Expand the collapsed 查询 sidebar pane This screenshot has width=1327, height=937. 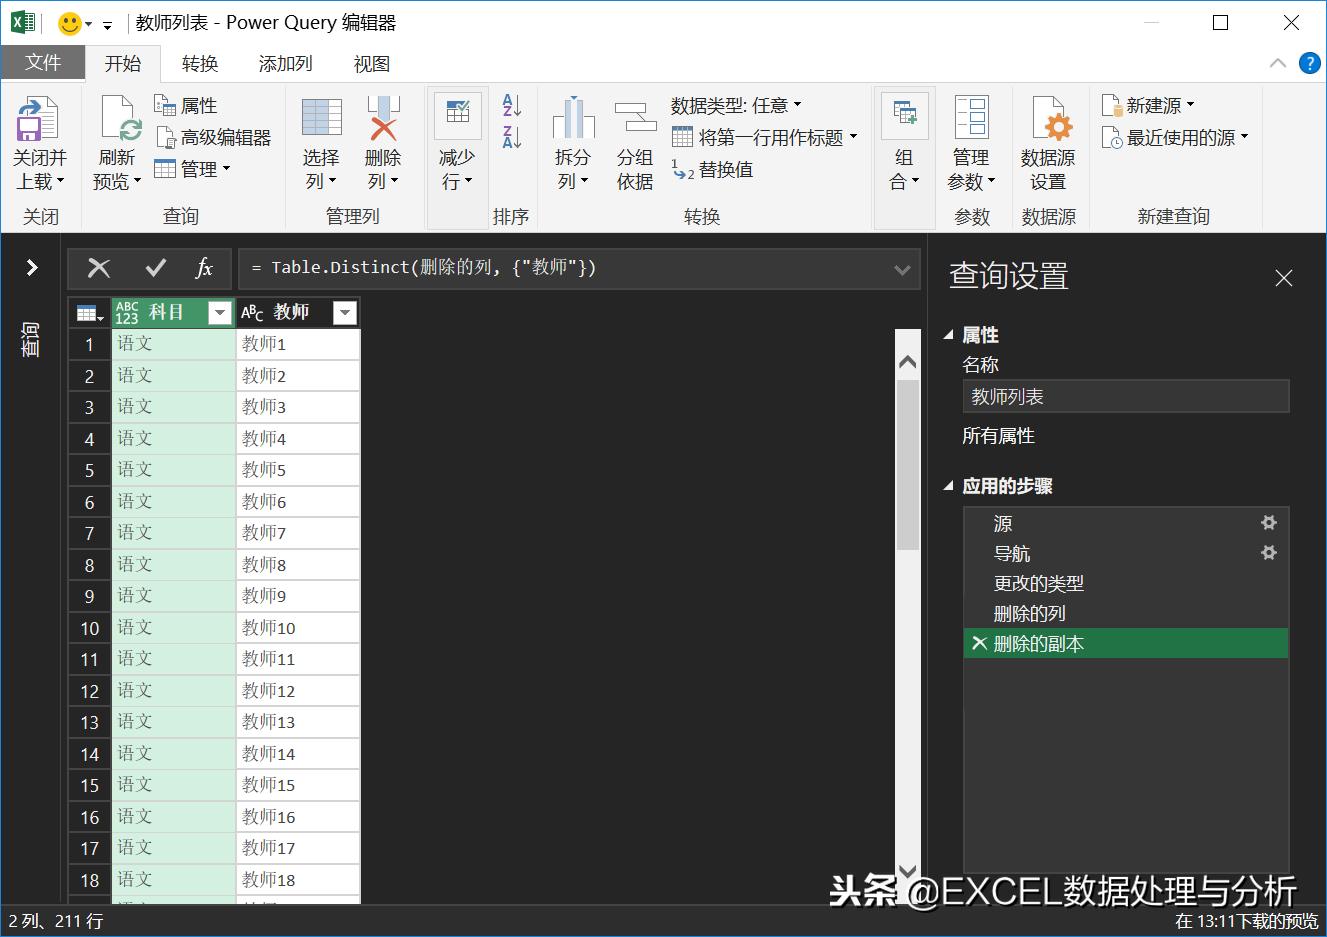point(31,267)
